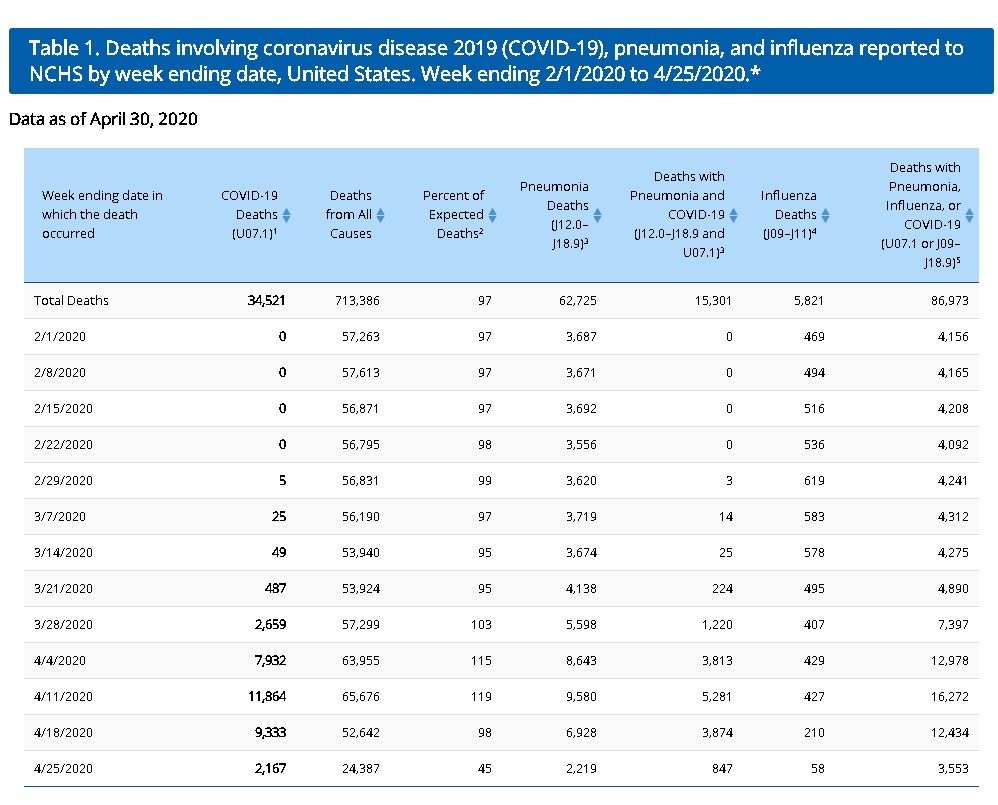The height and width of the screenshot is (805, 998).
Task: Click total value 15,301
Action: click(x=713, y=300)
